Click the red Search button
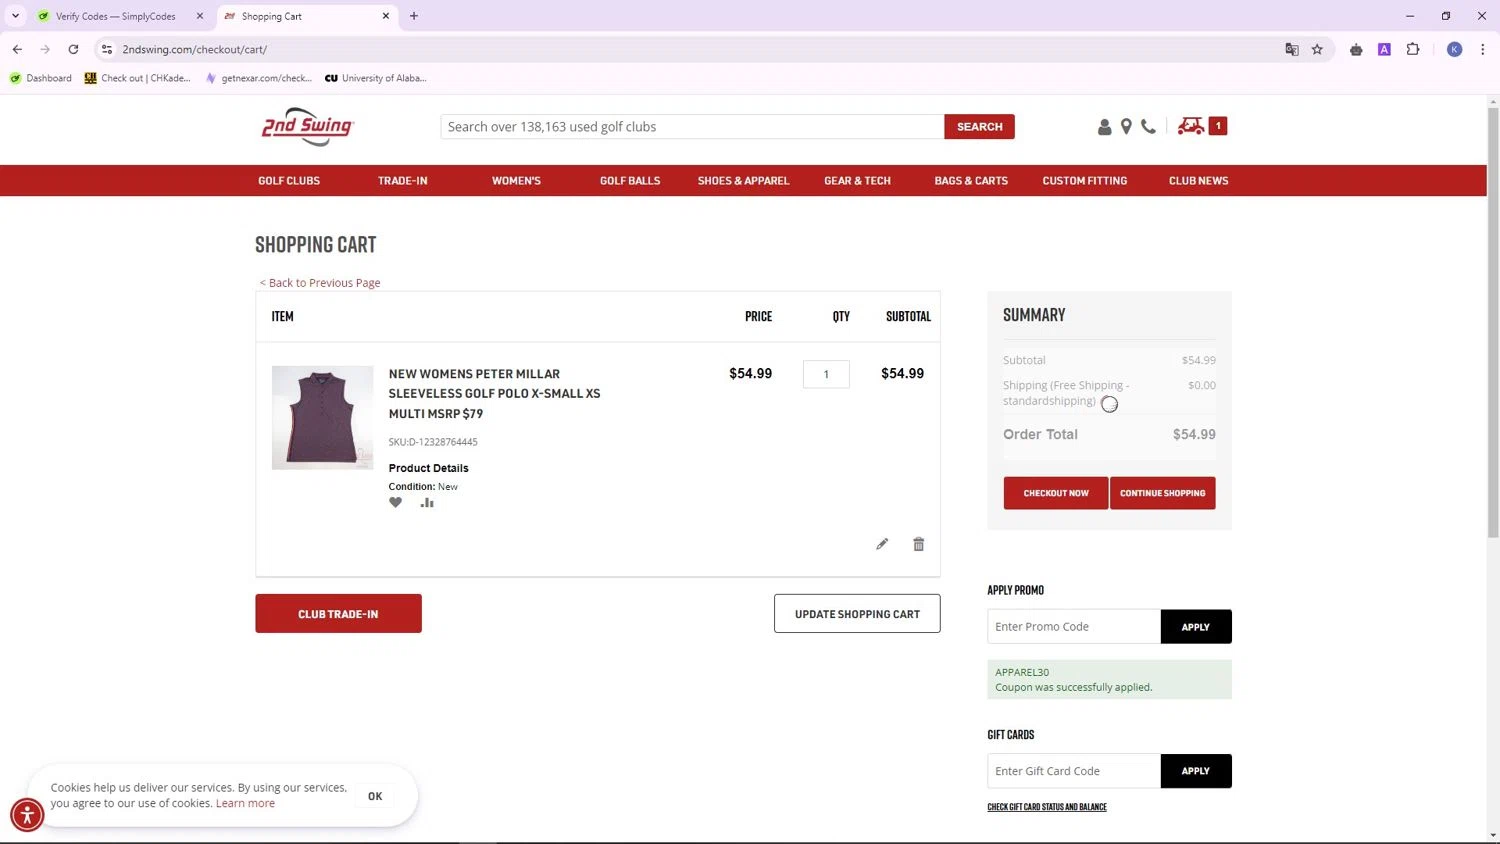The width and height of the screenshot is (1500, 844). tap(979, 127)
